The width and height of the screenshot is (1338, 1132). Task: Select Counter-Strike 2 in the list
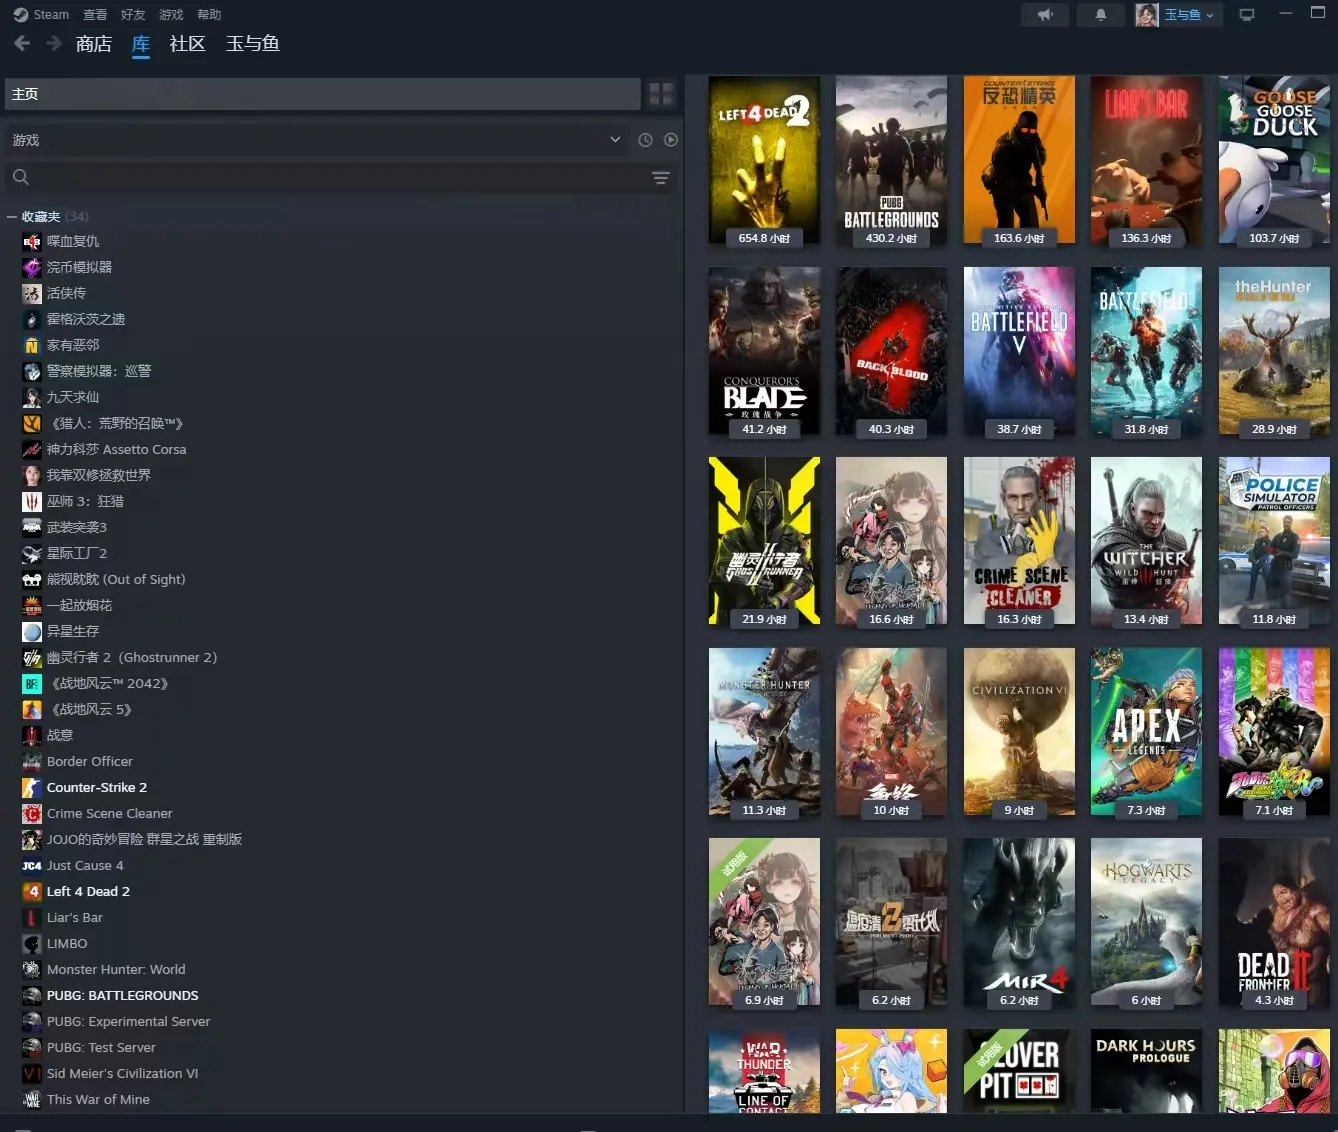tap(96, 787)
